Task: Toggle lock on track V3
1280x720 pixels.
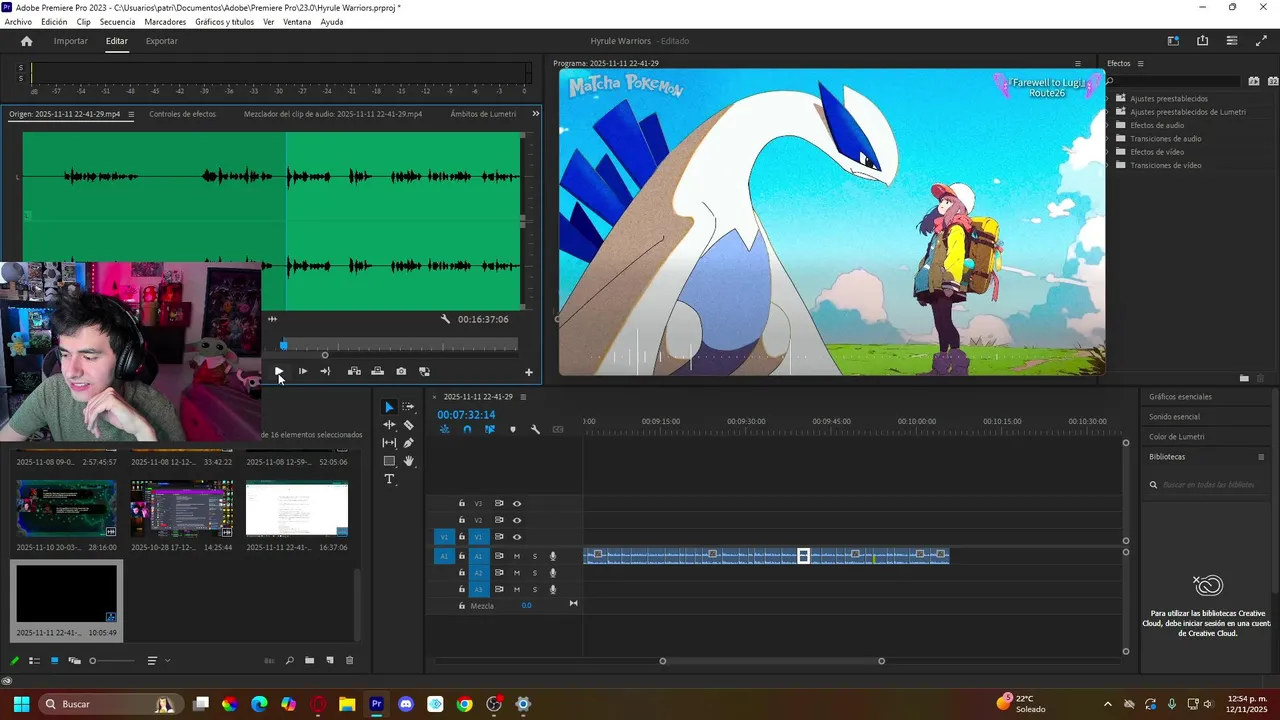Action: tap(462, 503)
